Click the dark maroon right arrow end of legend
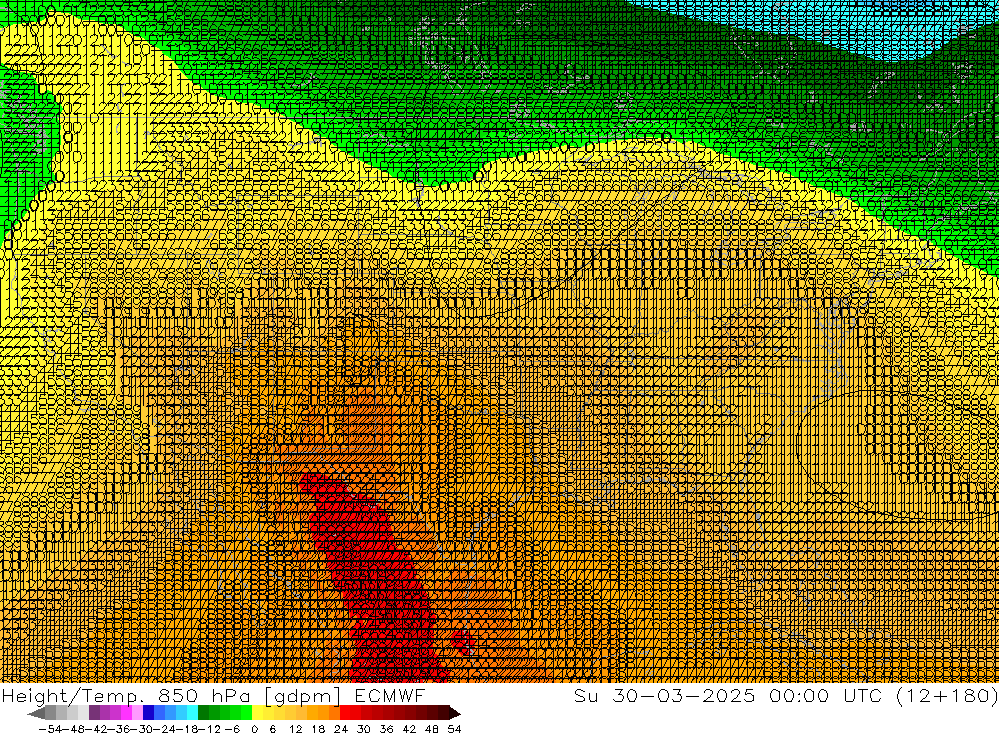 455,713
